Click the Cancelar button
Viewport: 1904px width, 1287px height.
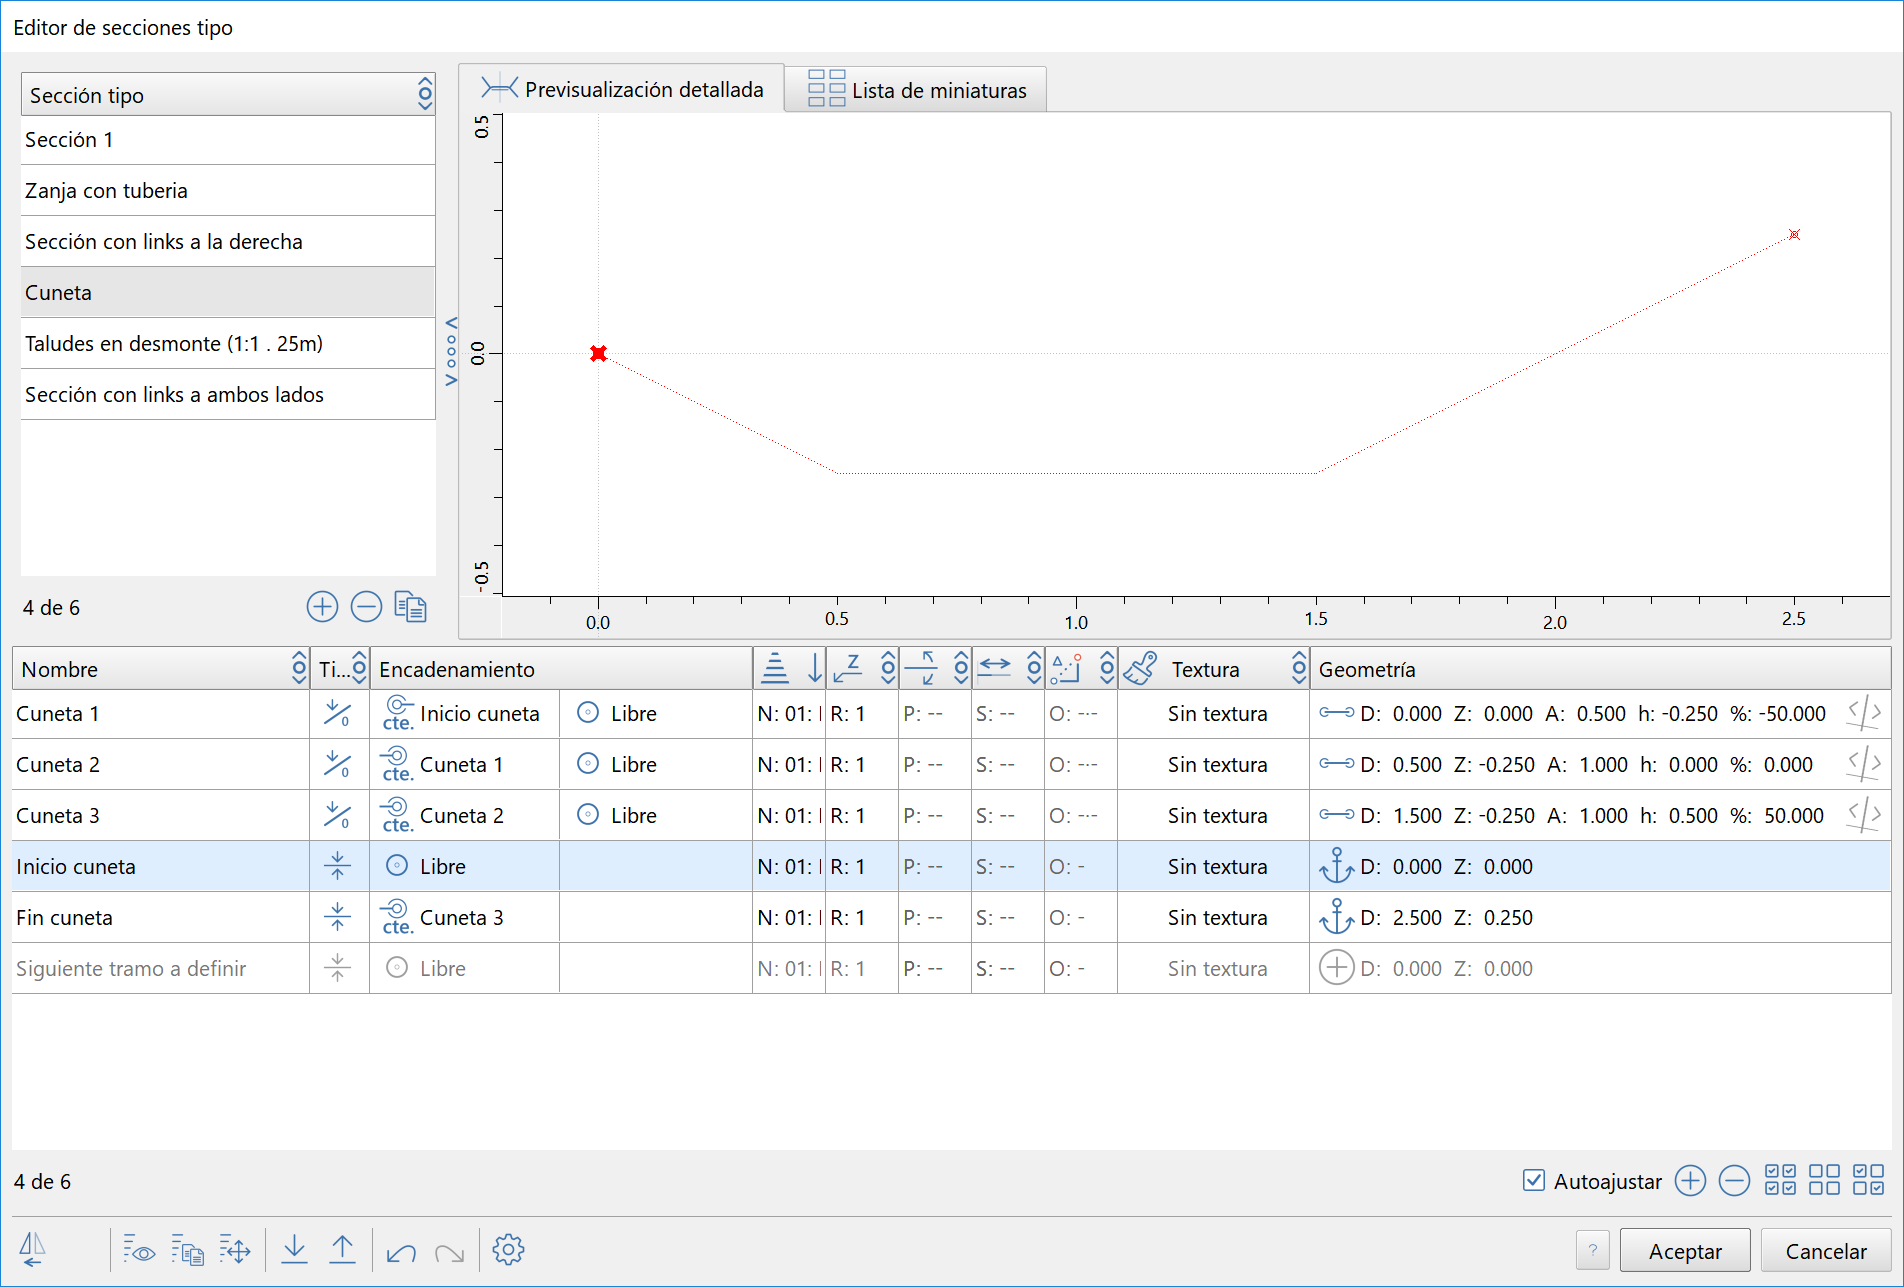click(1825, 1251)
